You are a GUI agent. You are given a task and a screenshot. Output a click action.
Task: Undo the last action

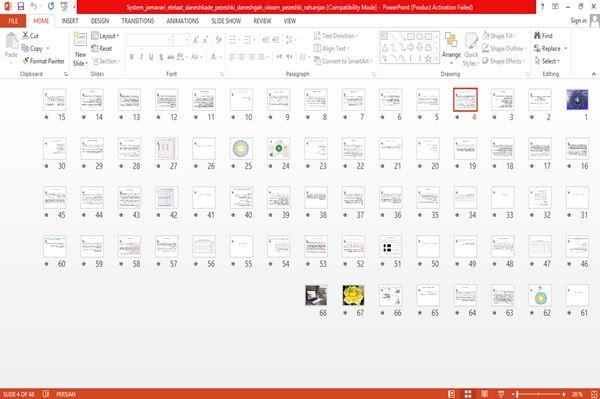(34, 6)
